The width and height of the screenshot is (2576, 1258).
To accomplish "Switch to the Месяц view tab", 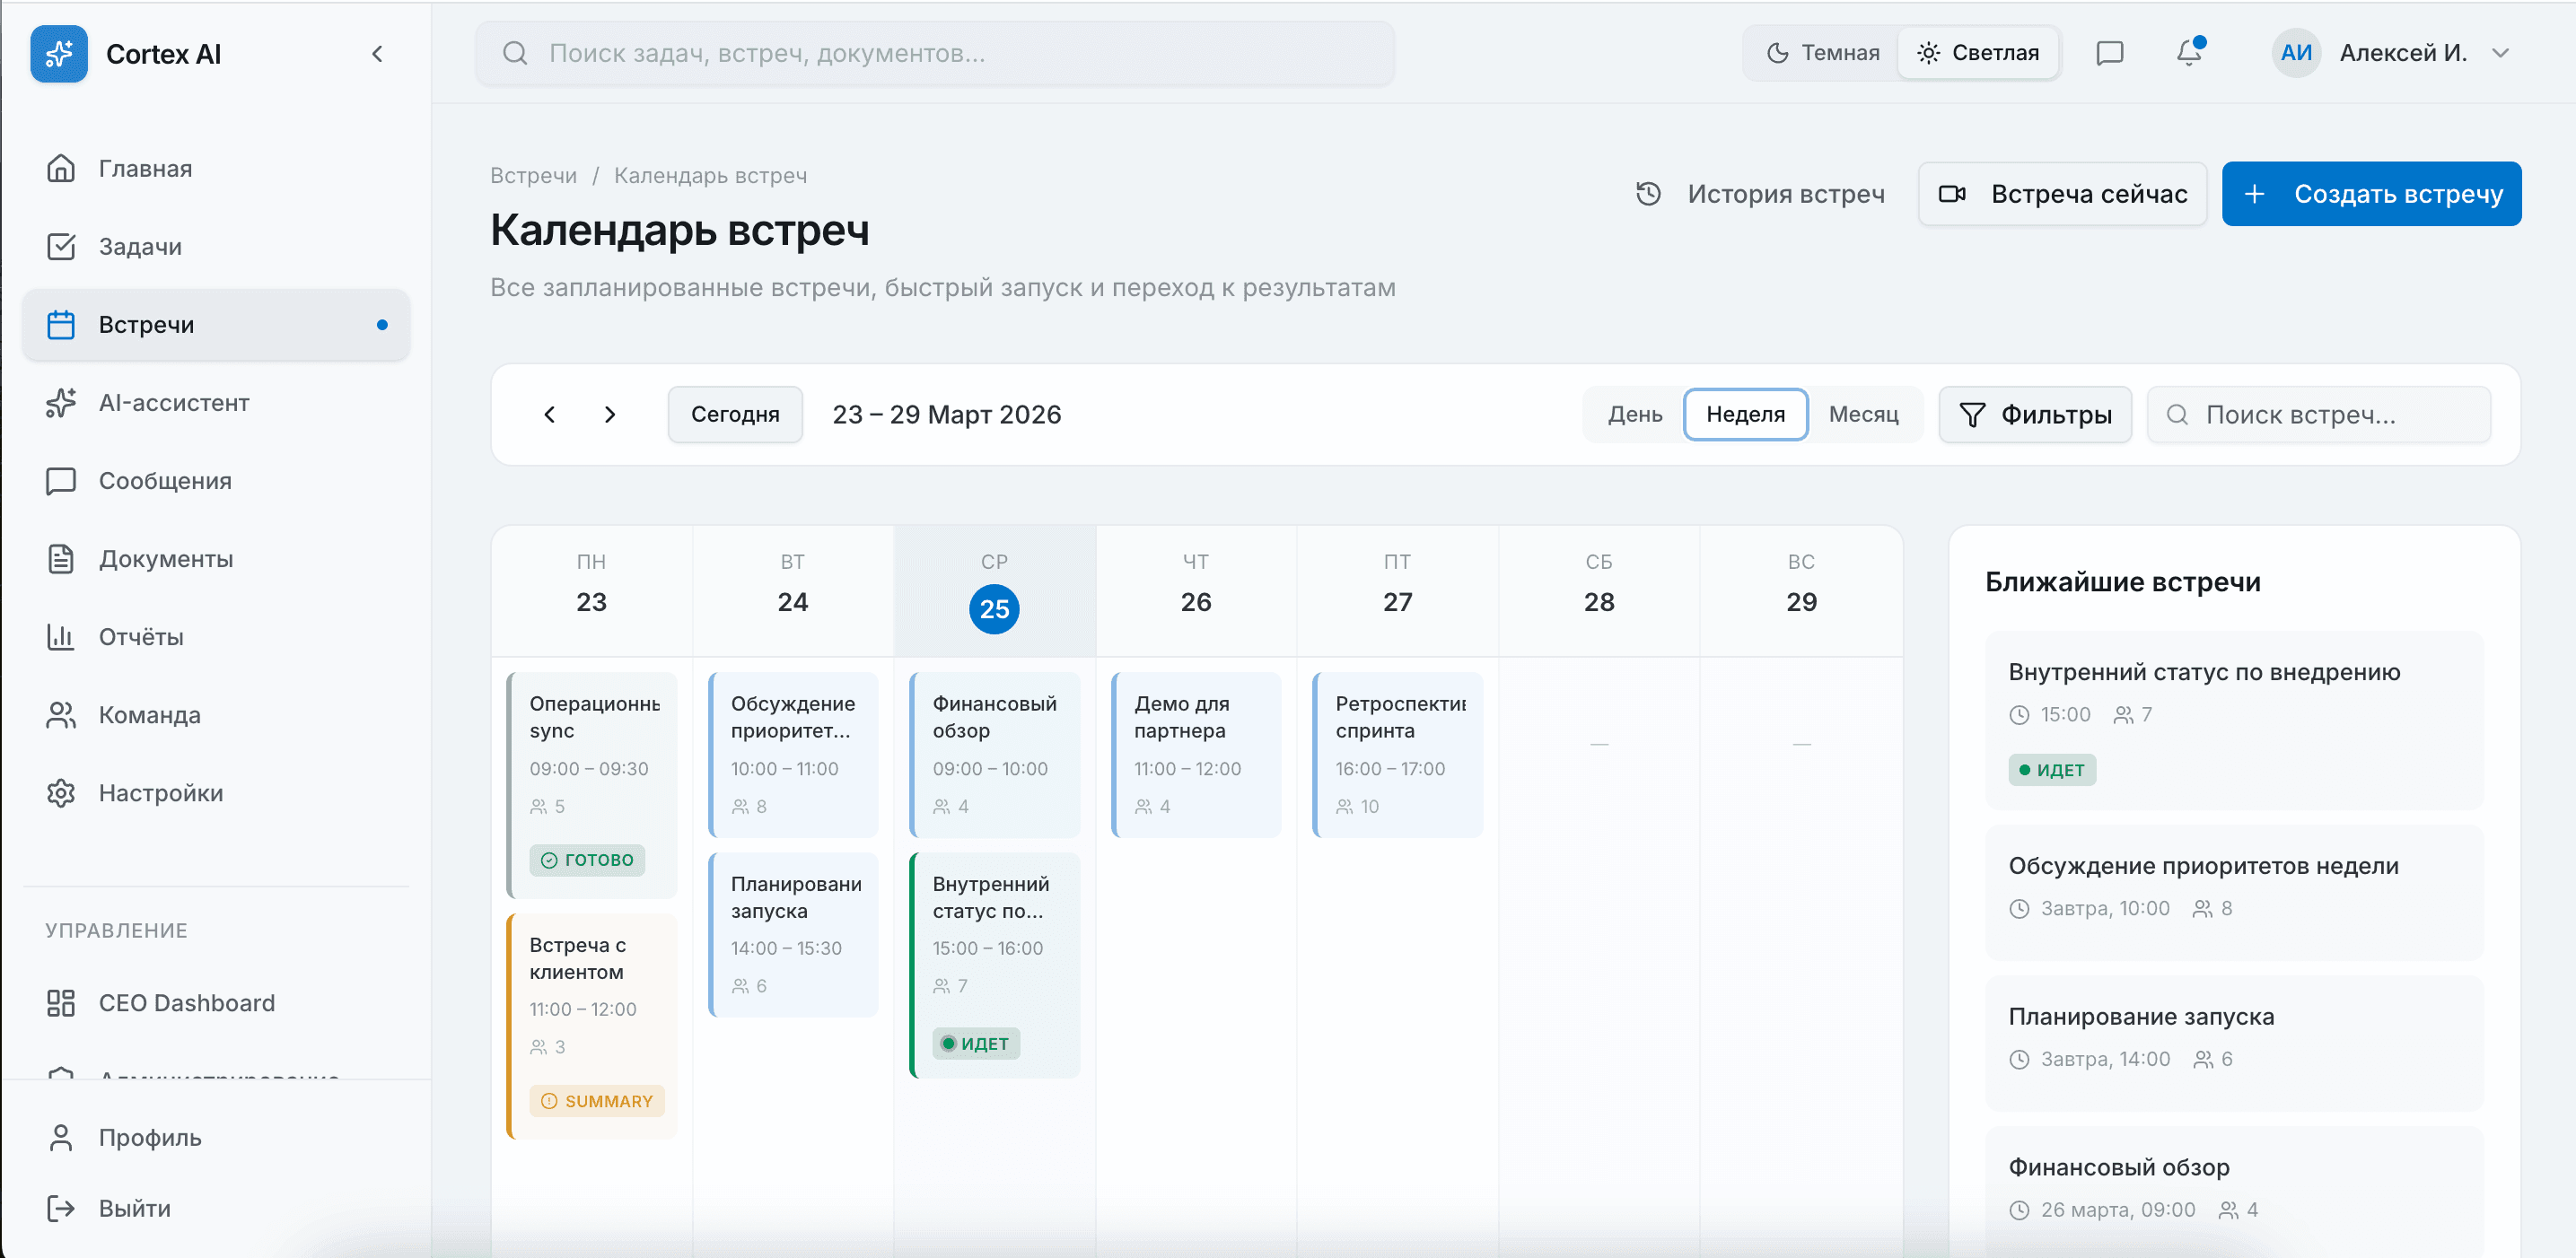I will 1862,414.
